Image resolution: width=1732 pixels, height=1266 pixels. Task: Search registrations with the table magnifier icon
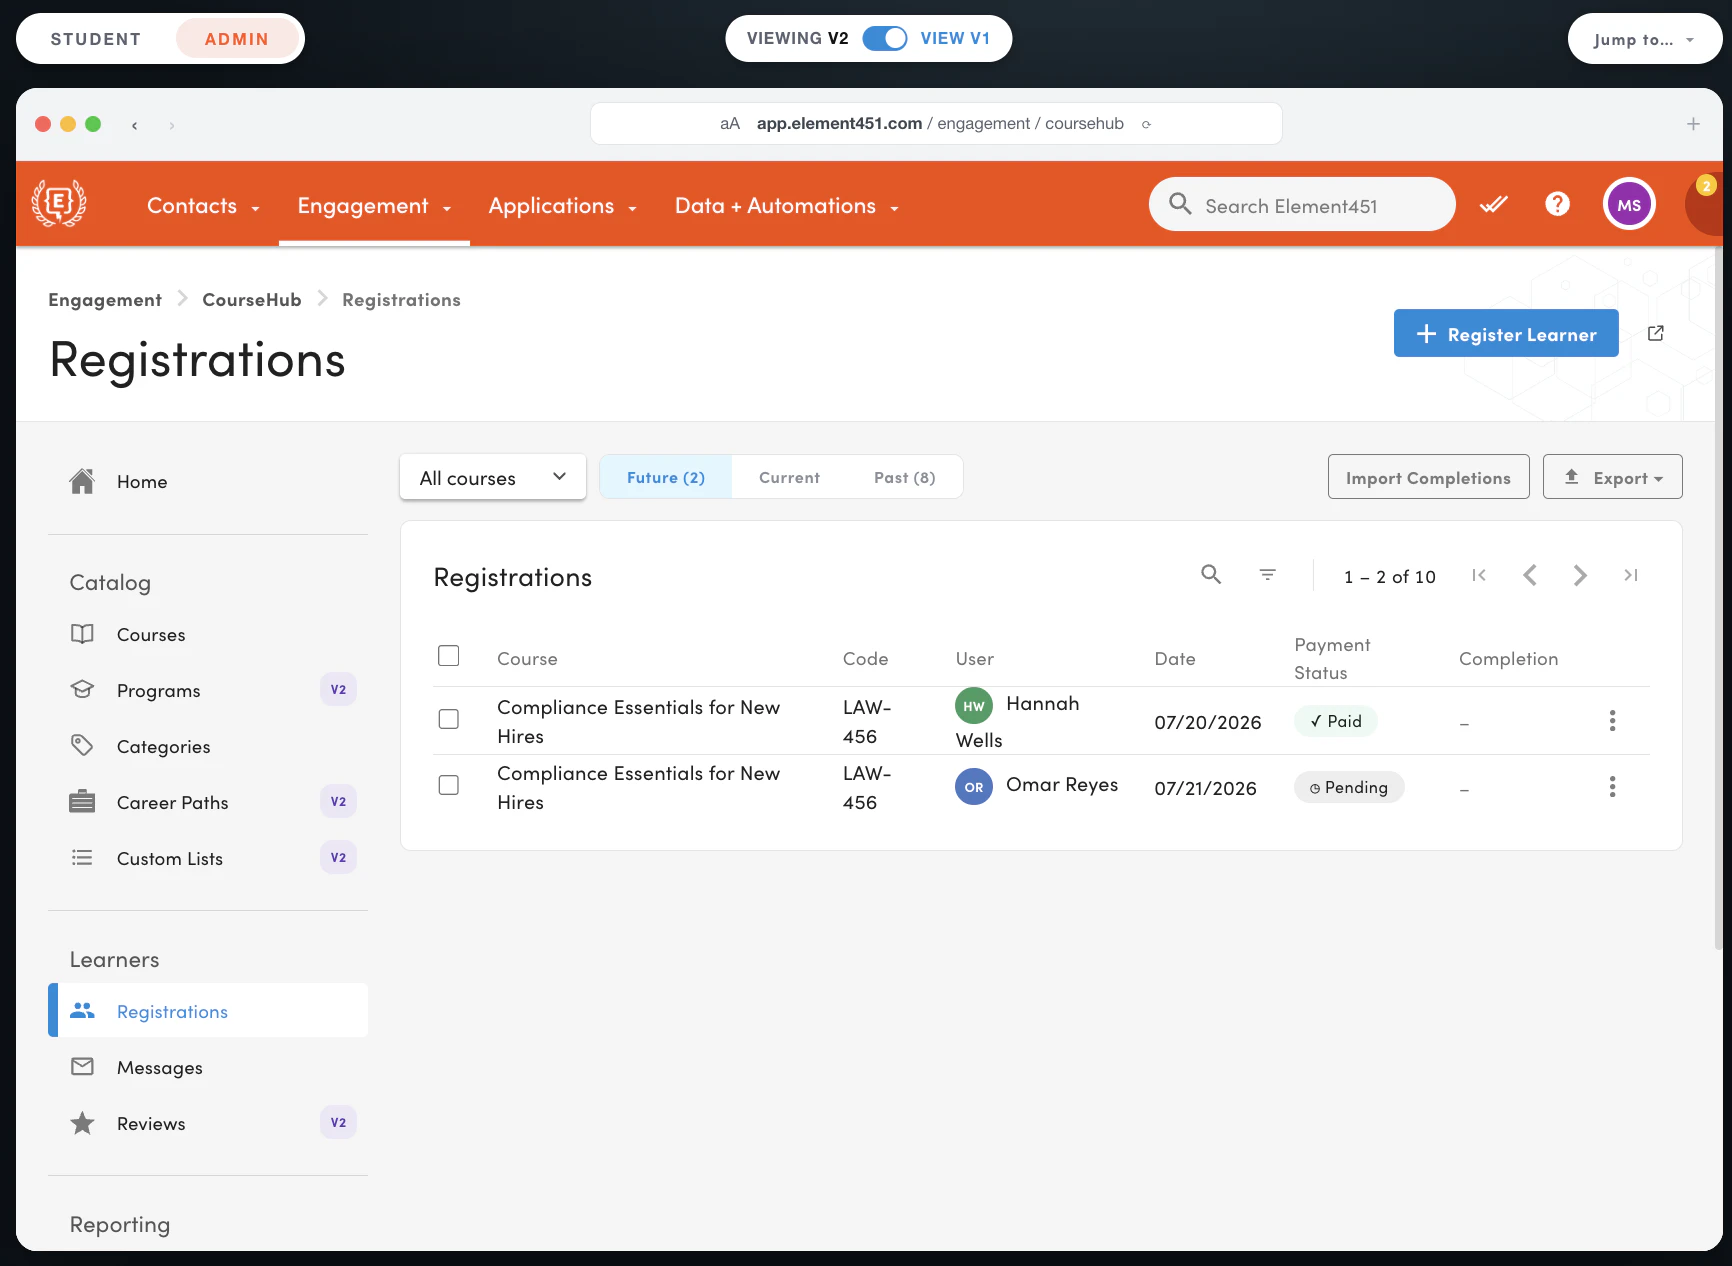1211,574
